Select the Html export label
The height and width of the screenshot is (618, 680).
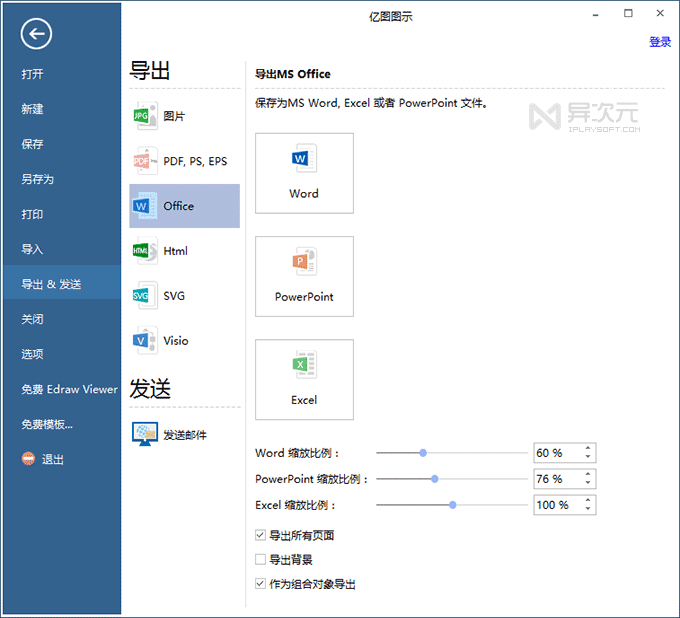point(176,251)
